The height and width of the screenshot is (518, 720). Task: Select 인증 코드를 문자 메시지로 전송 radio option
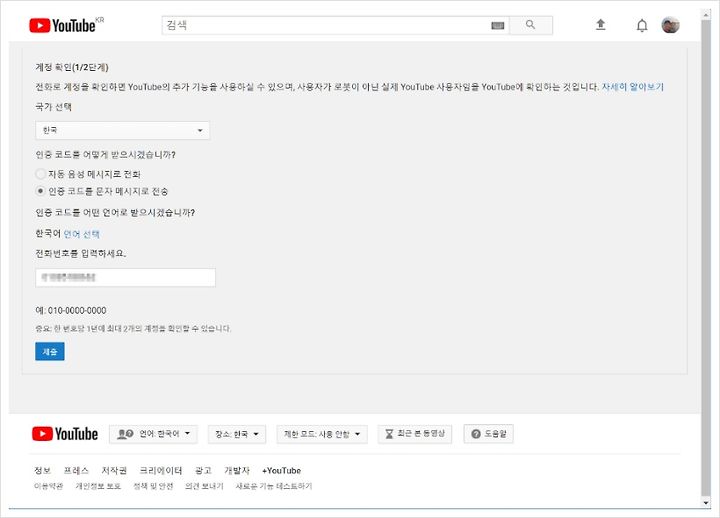(40, 191)
